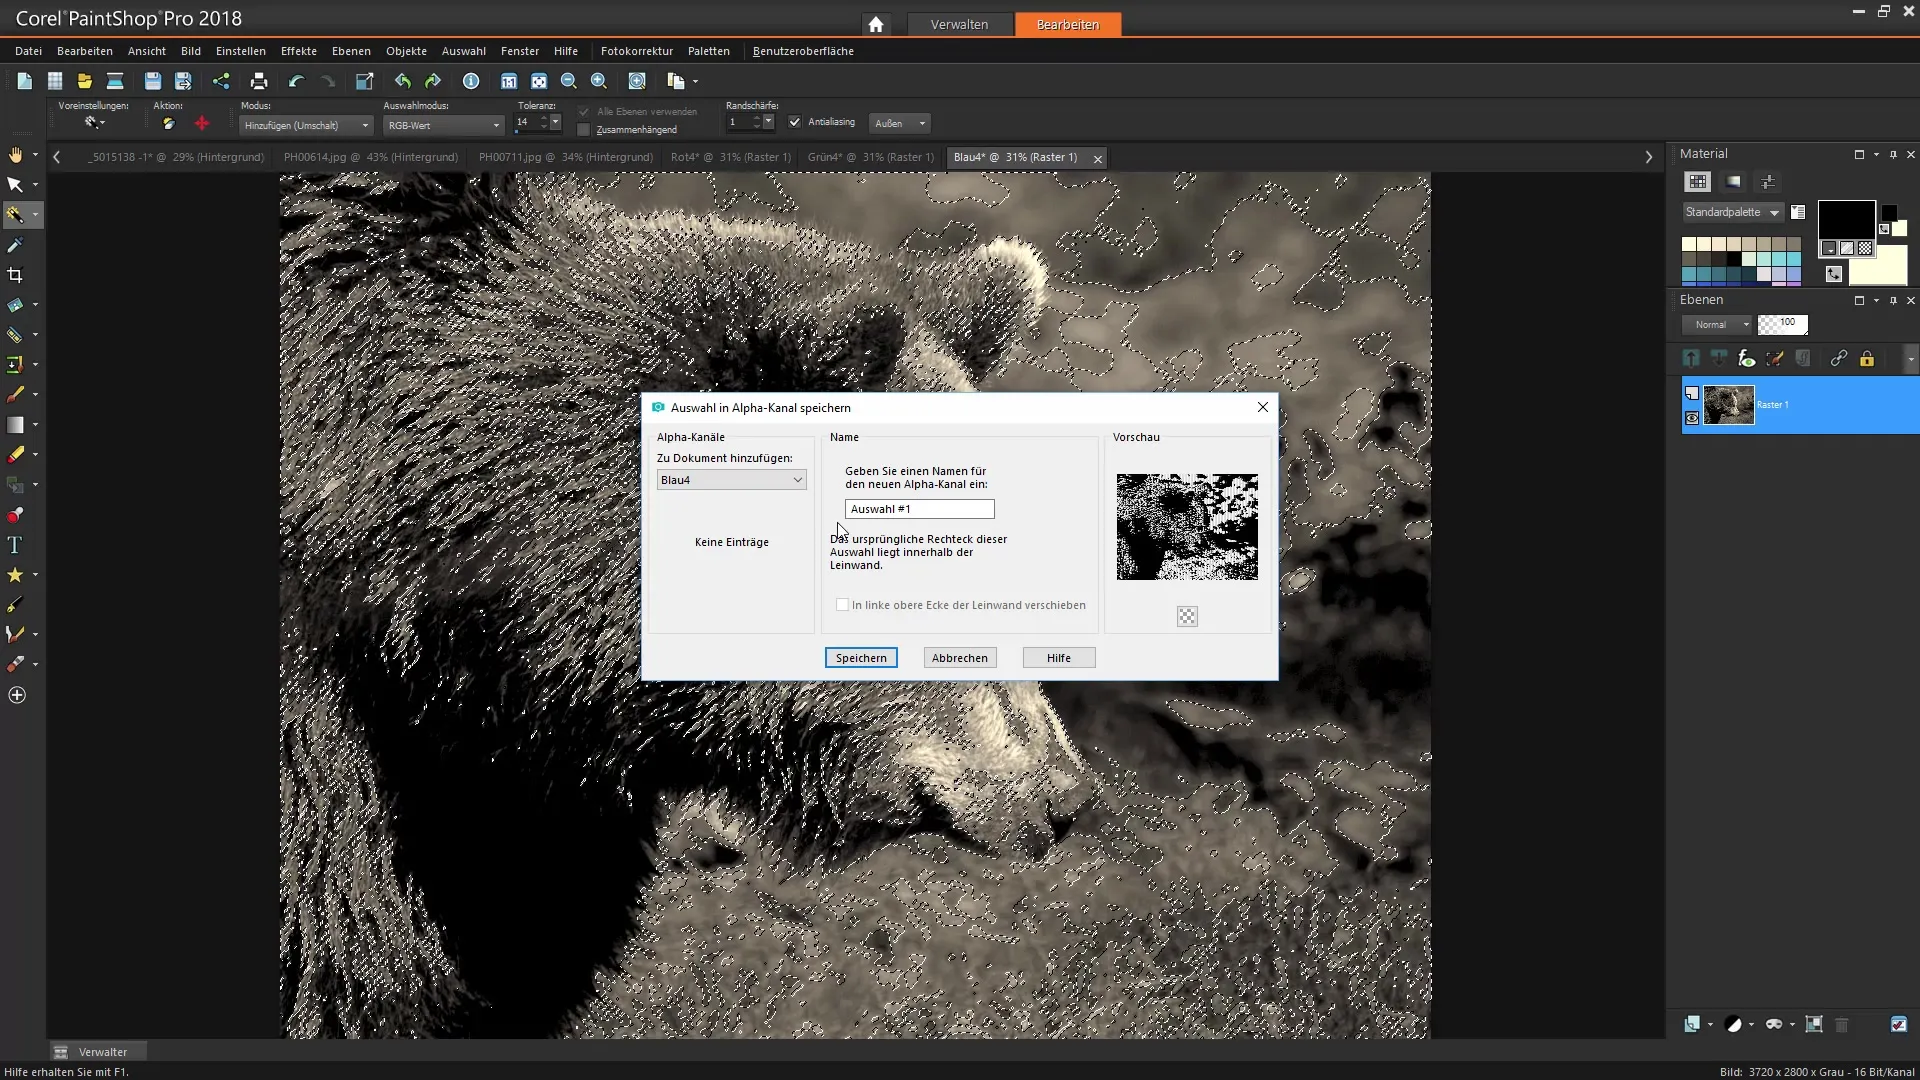Open the Effekte menu
Viewport: 1920px width, 1080px height.
pos(298,51)
